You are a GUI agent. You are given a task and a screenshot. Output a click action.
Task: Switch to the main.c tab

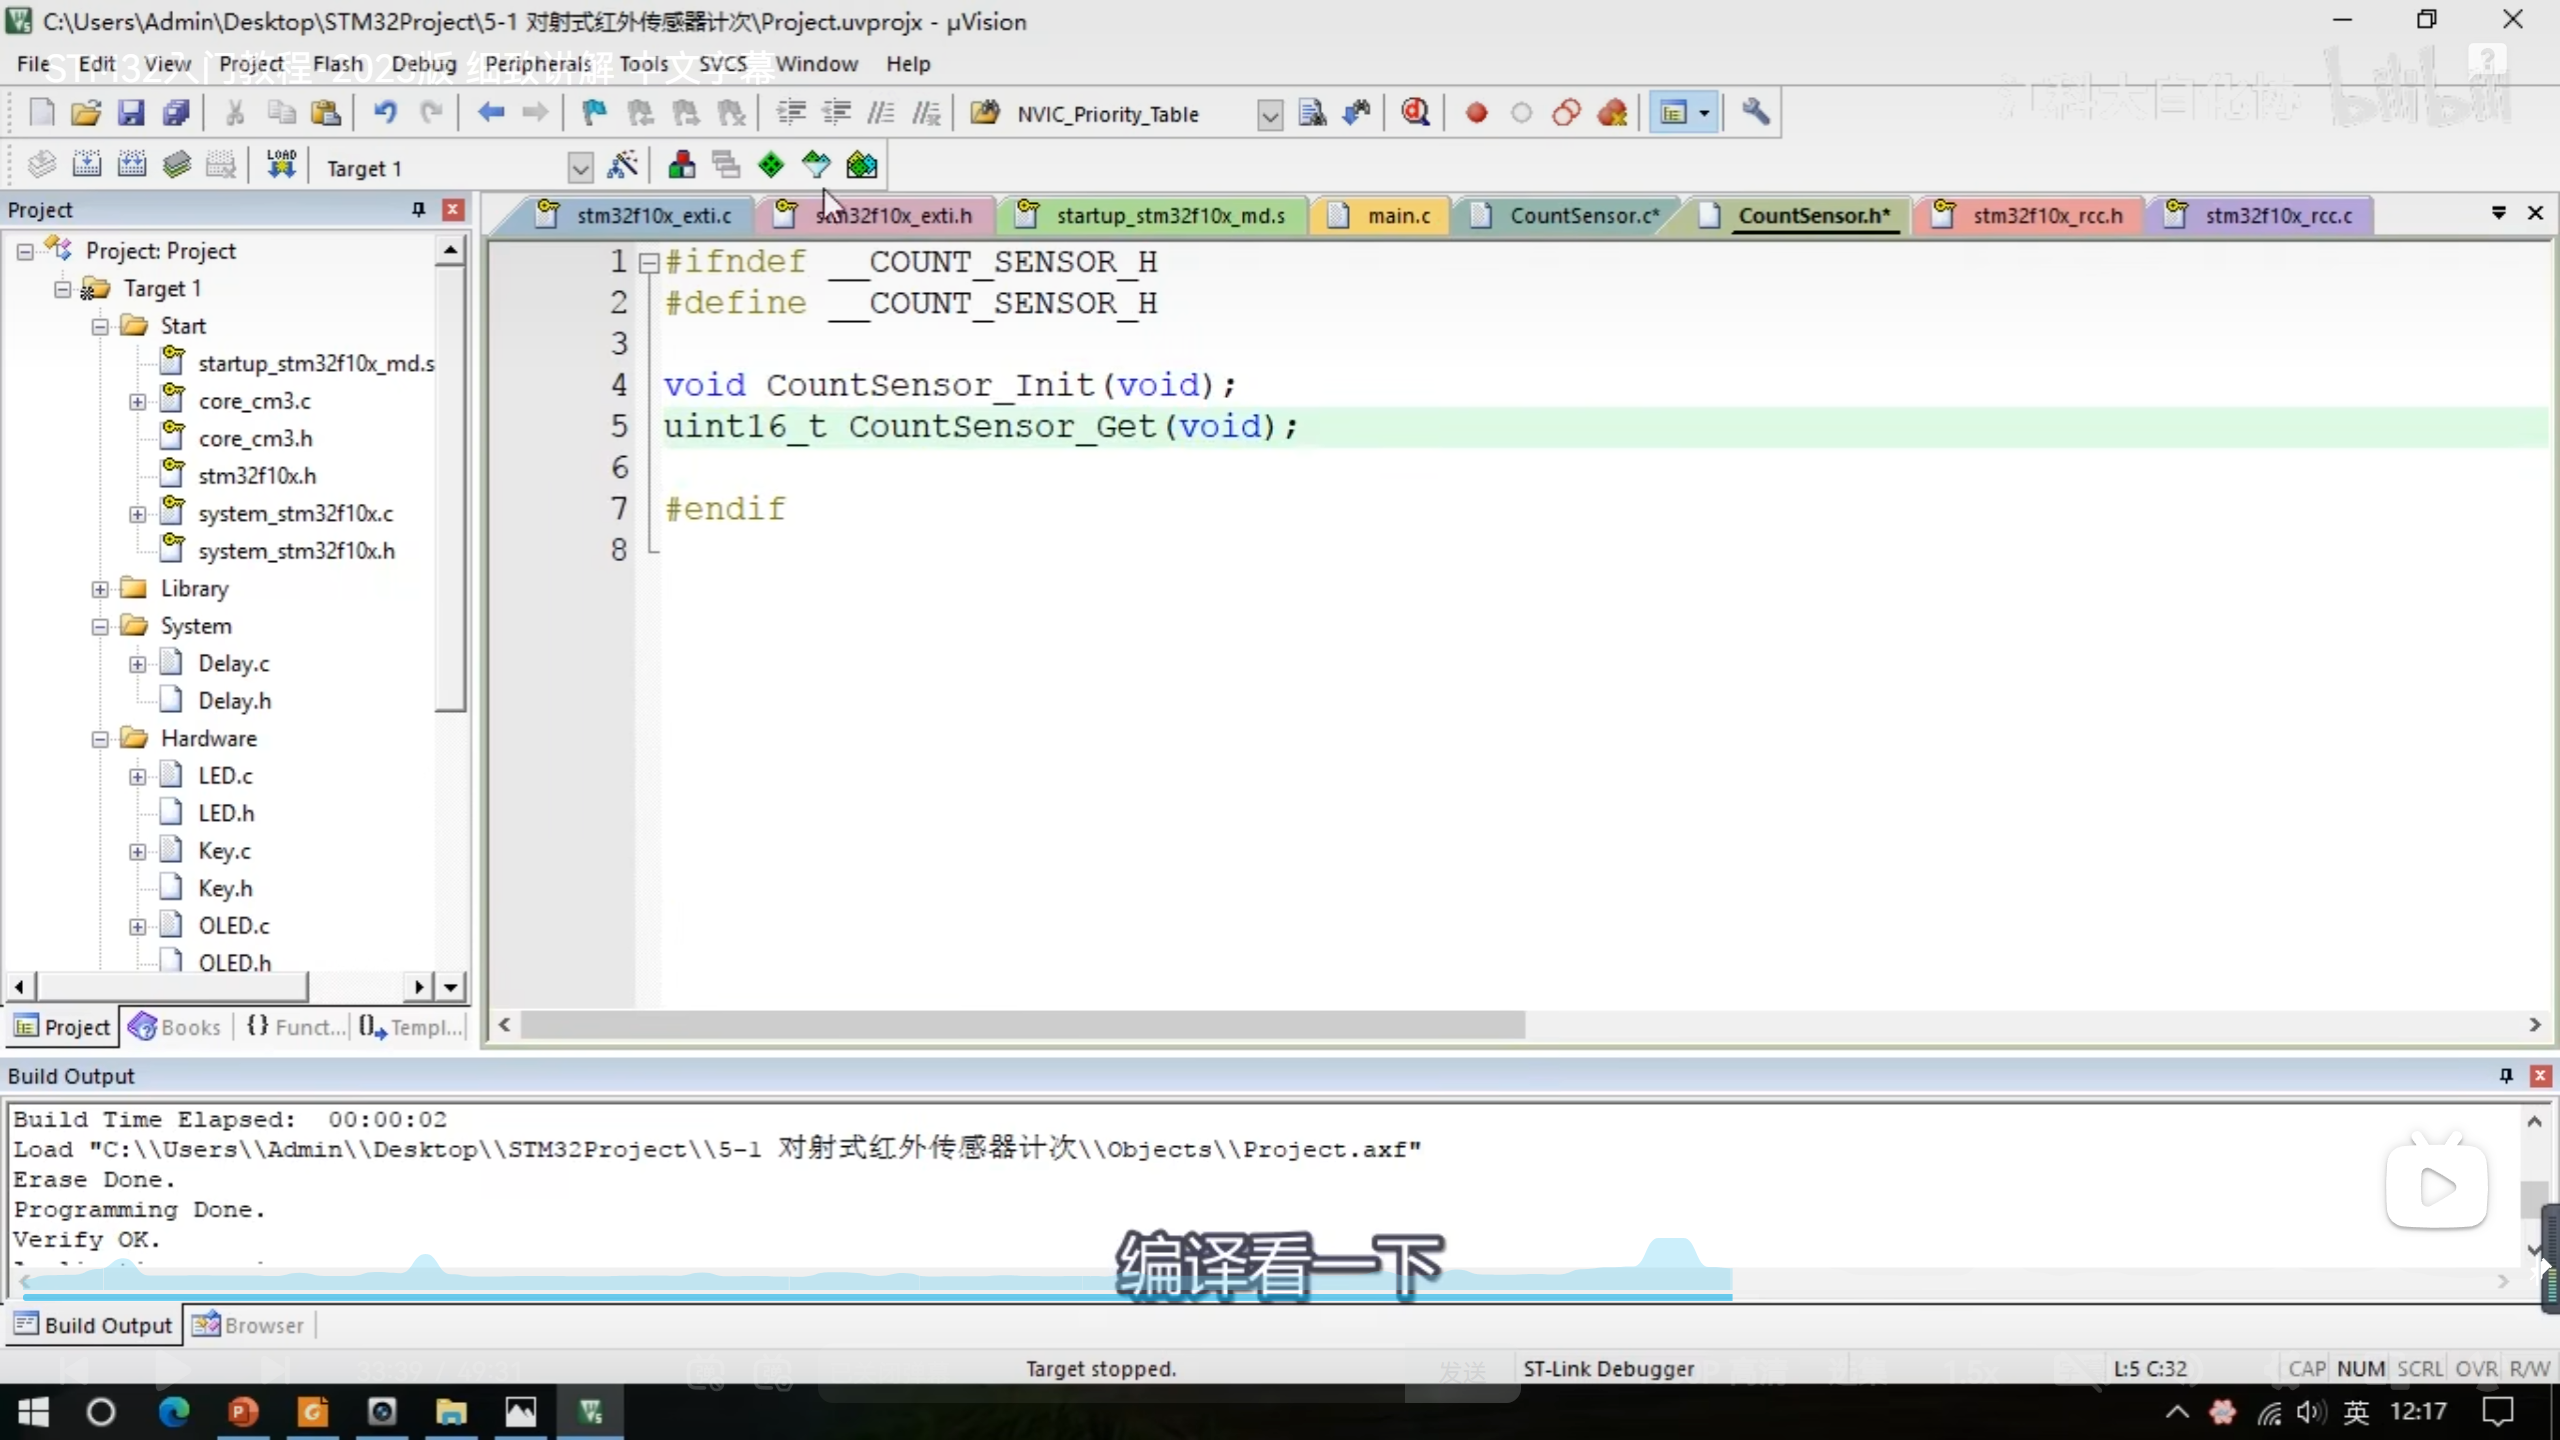tap(1397, 215)
